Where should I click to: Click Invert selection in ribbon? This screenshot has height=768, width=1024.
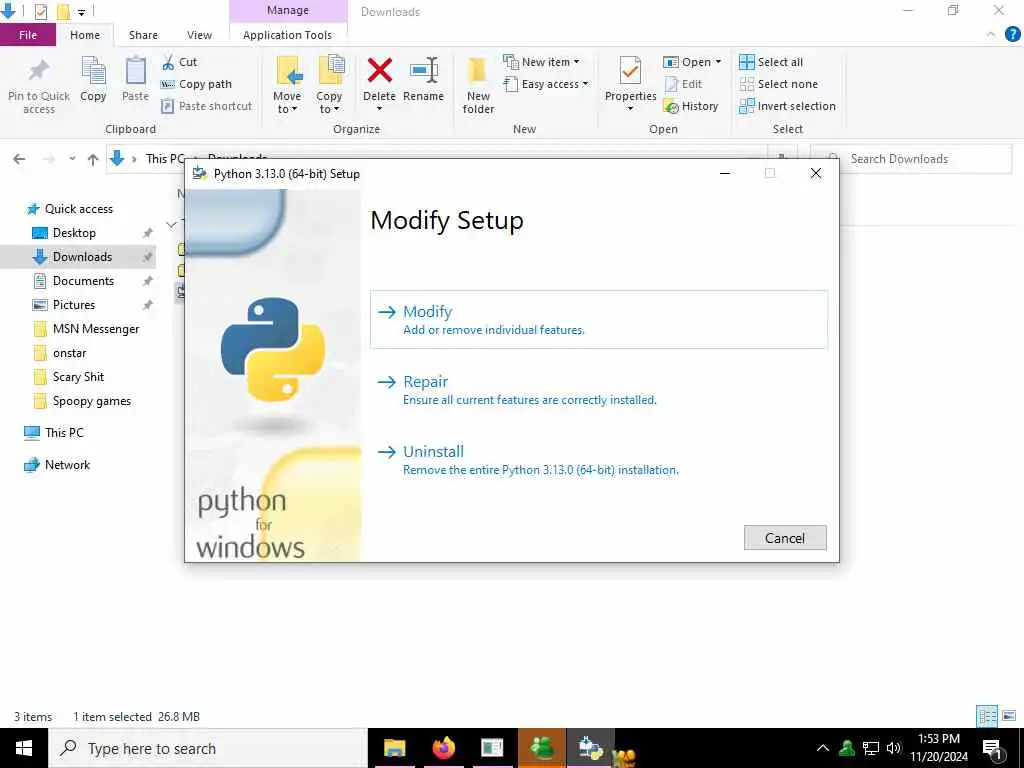[x=788, y=106]
